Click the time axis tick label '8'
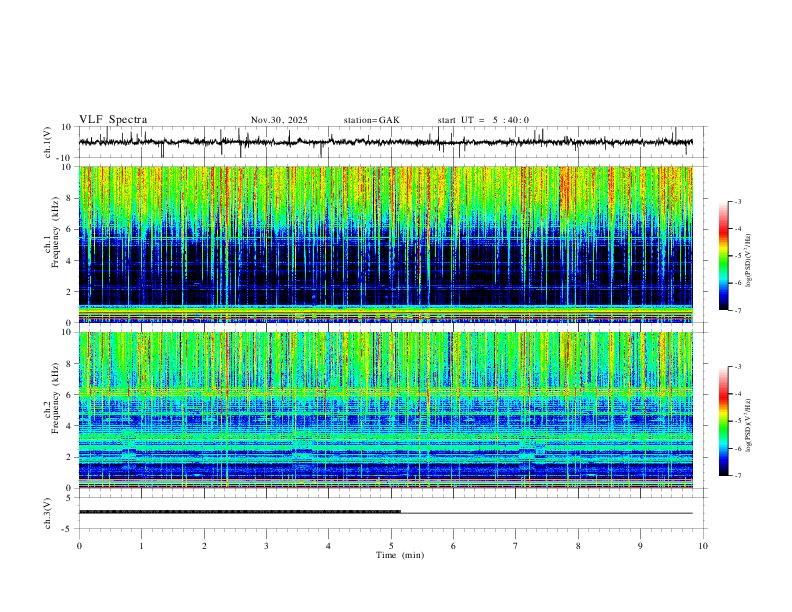 point(578,546)
